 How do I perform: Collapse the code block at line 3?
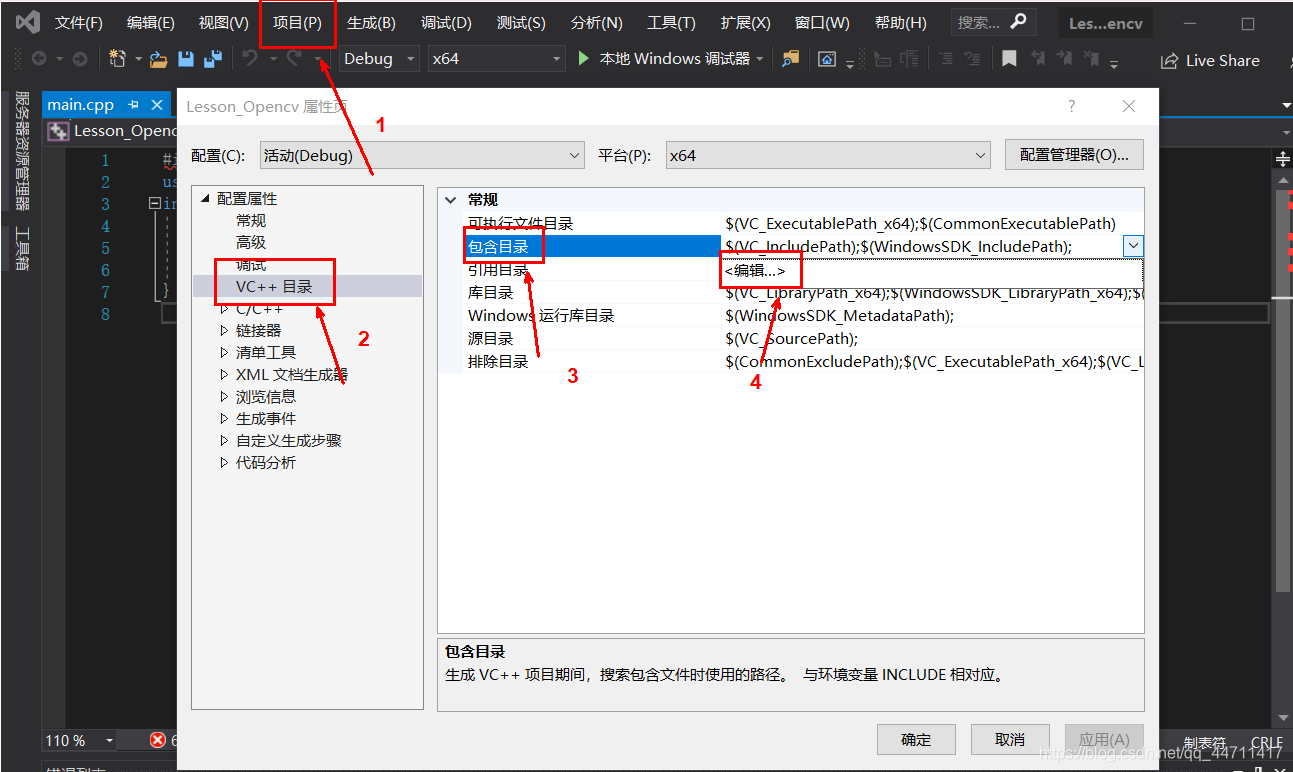[x=154, y=203]
